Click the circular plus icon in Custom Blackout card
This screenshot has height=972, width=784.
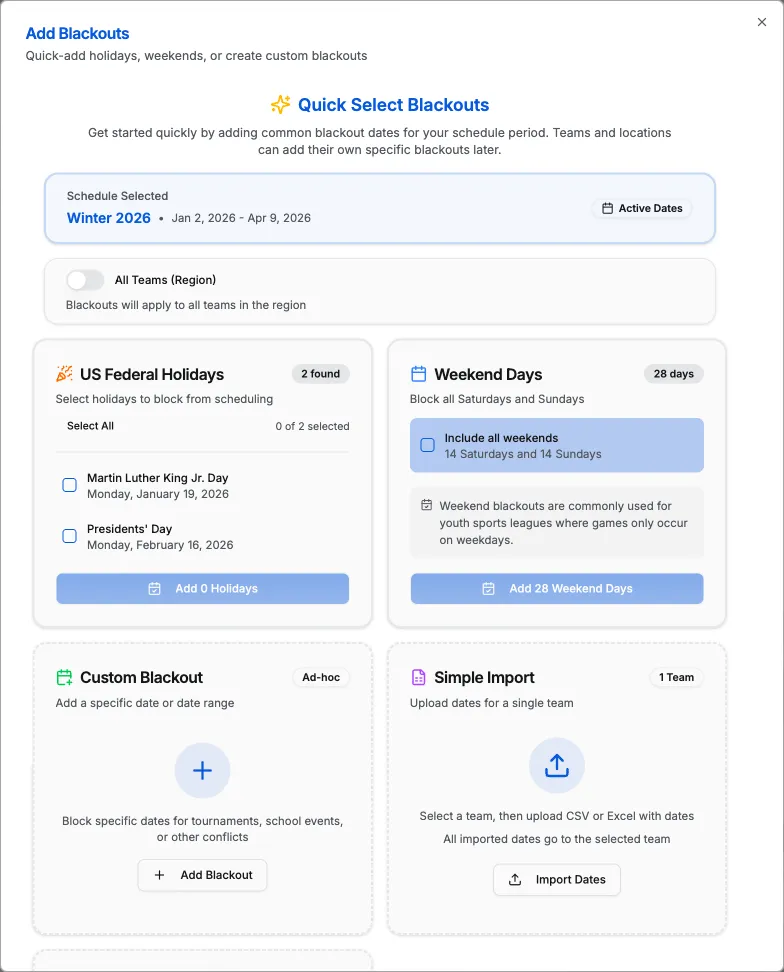[x=202, y=770]
